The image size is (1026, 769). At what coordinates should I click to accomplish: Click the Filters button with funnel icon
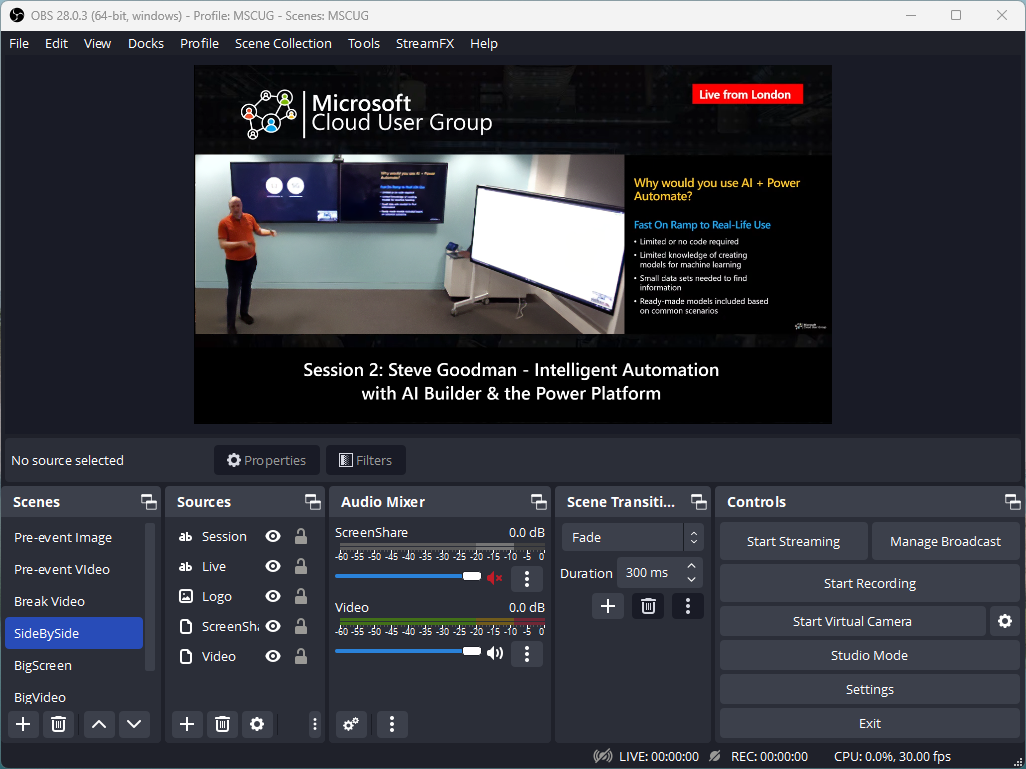coord(365,460)
